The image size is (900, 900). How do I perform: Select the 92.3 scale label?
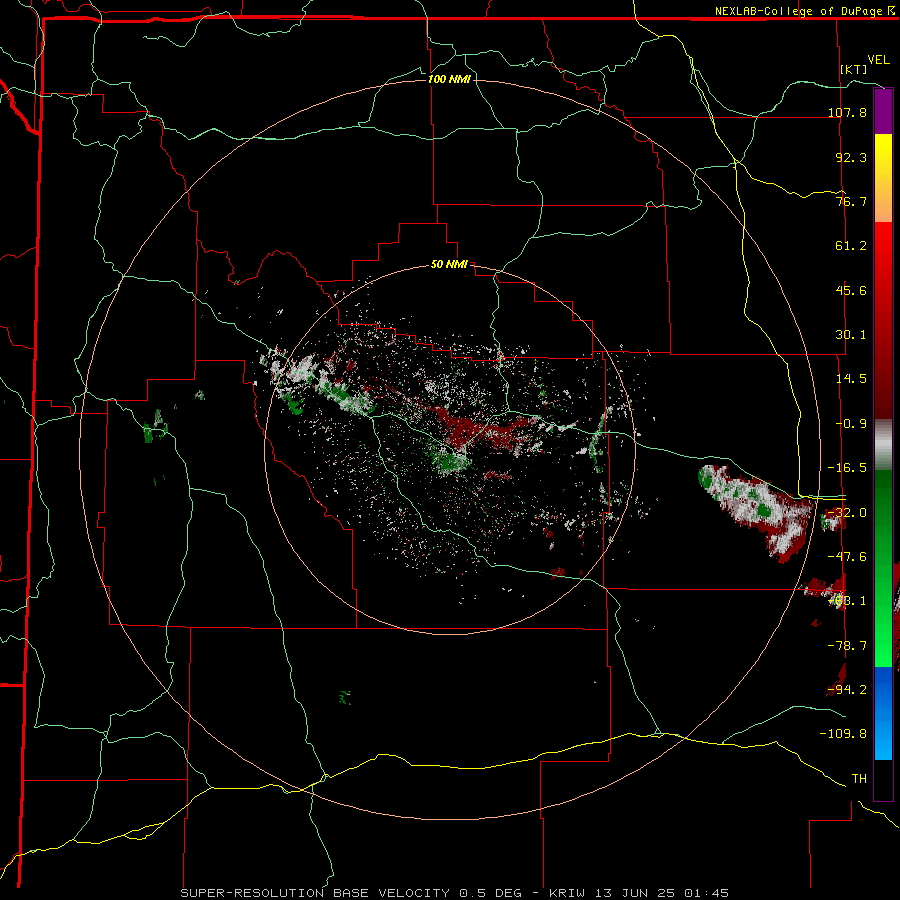(851, 157)
